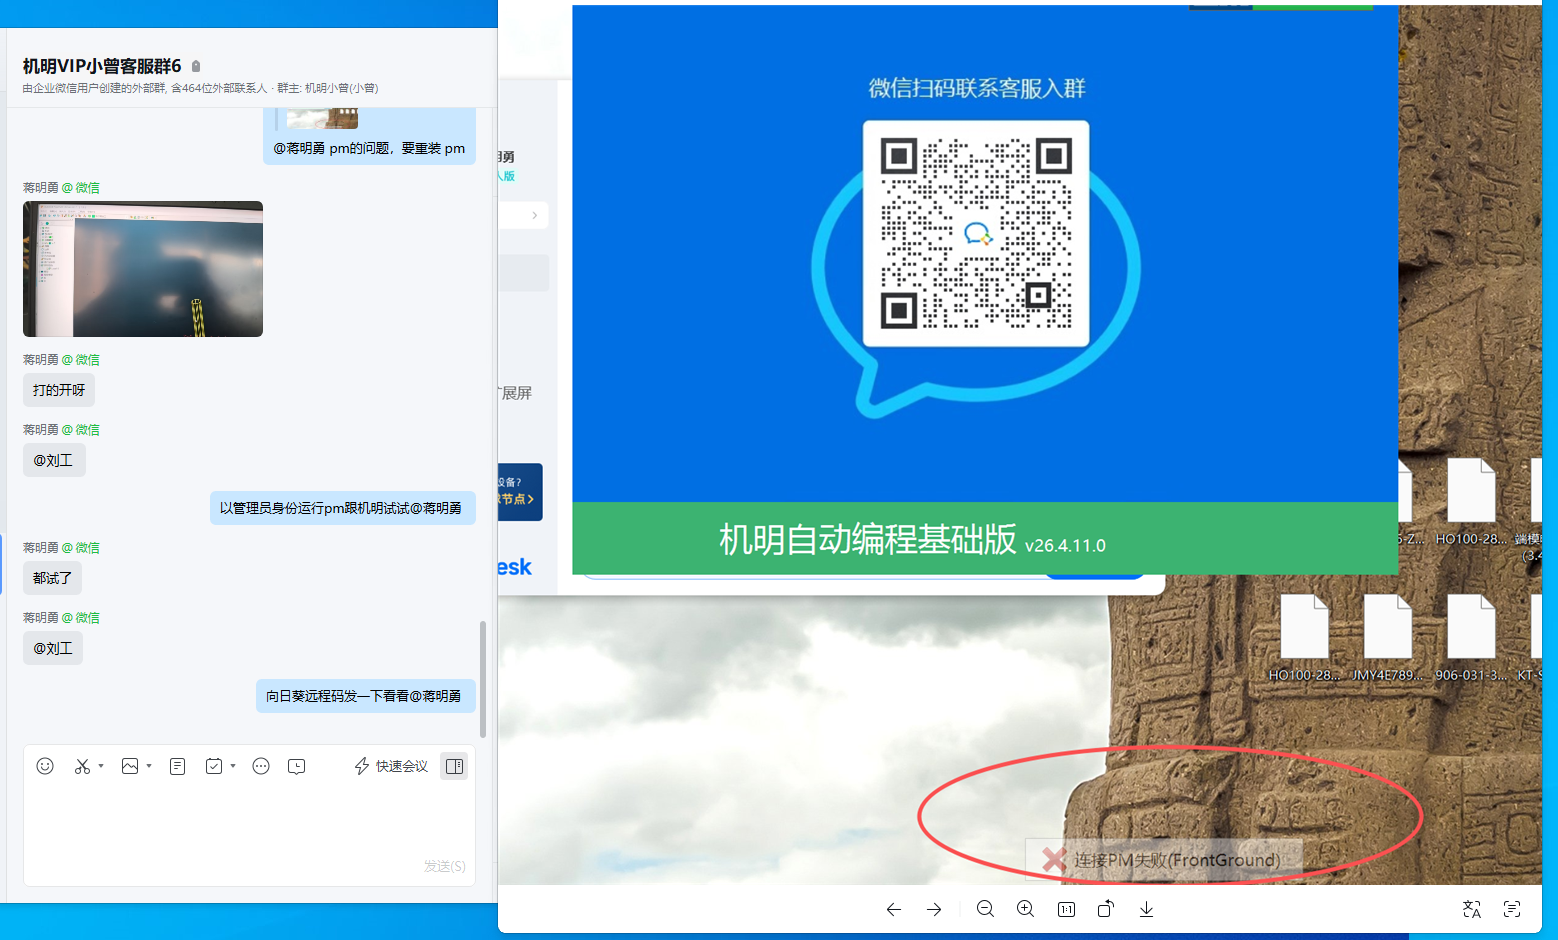Rotate the image in viewer

coord(1105,909)
